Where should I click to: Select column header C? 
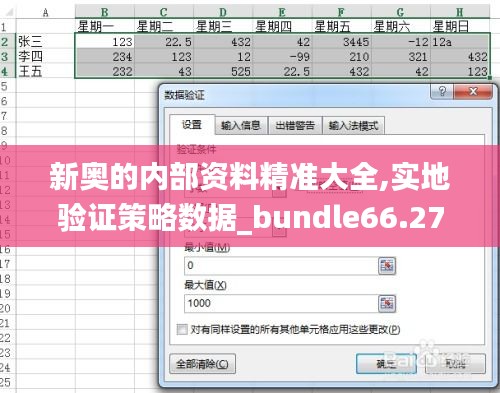coord(163,13)
